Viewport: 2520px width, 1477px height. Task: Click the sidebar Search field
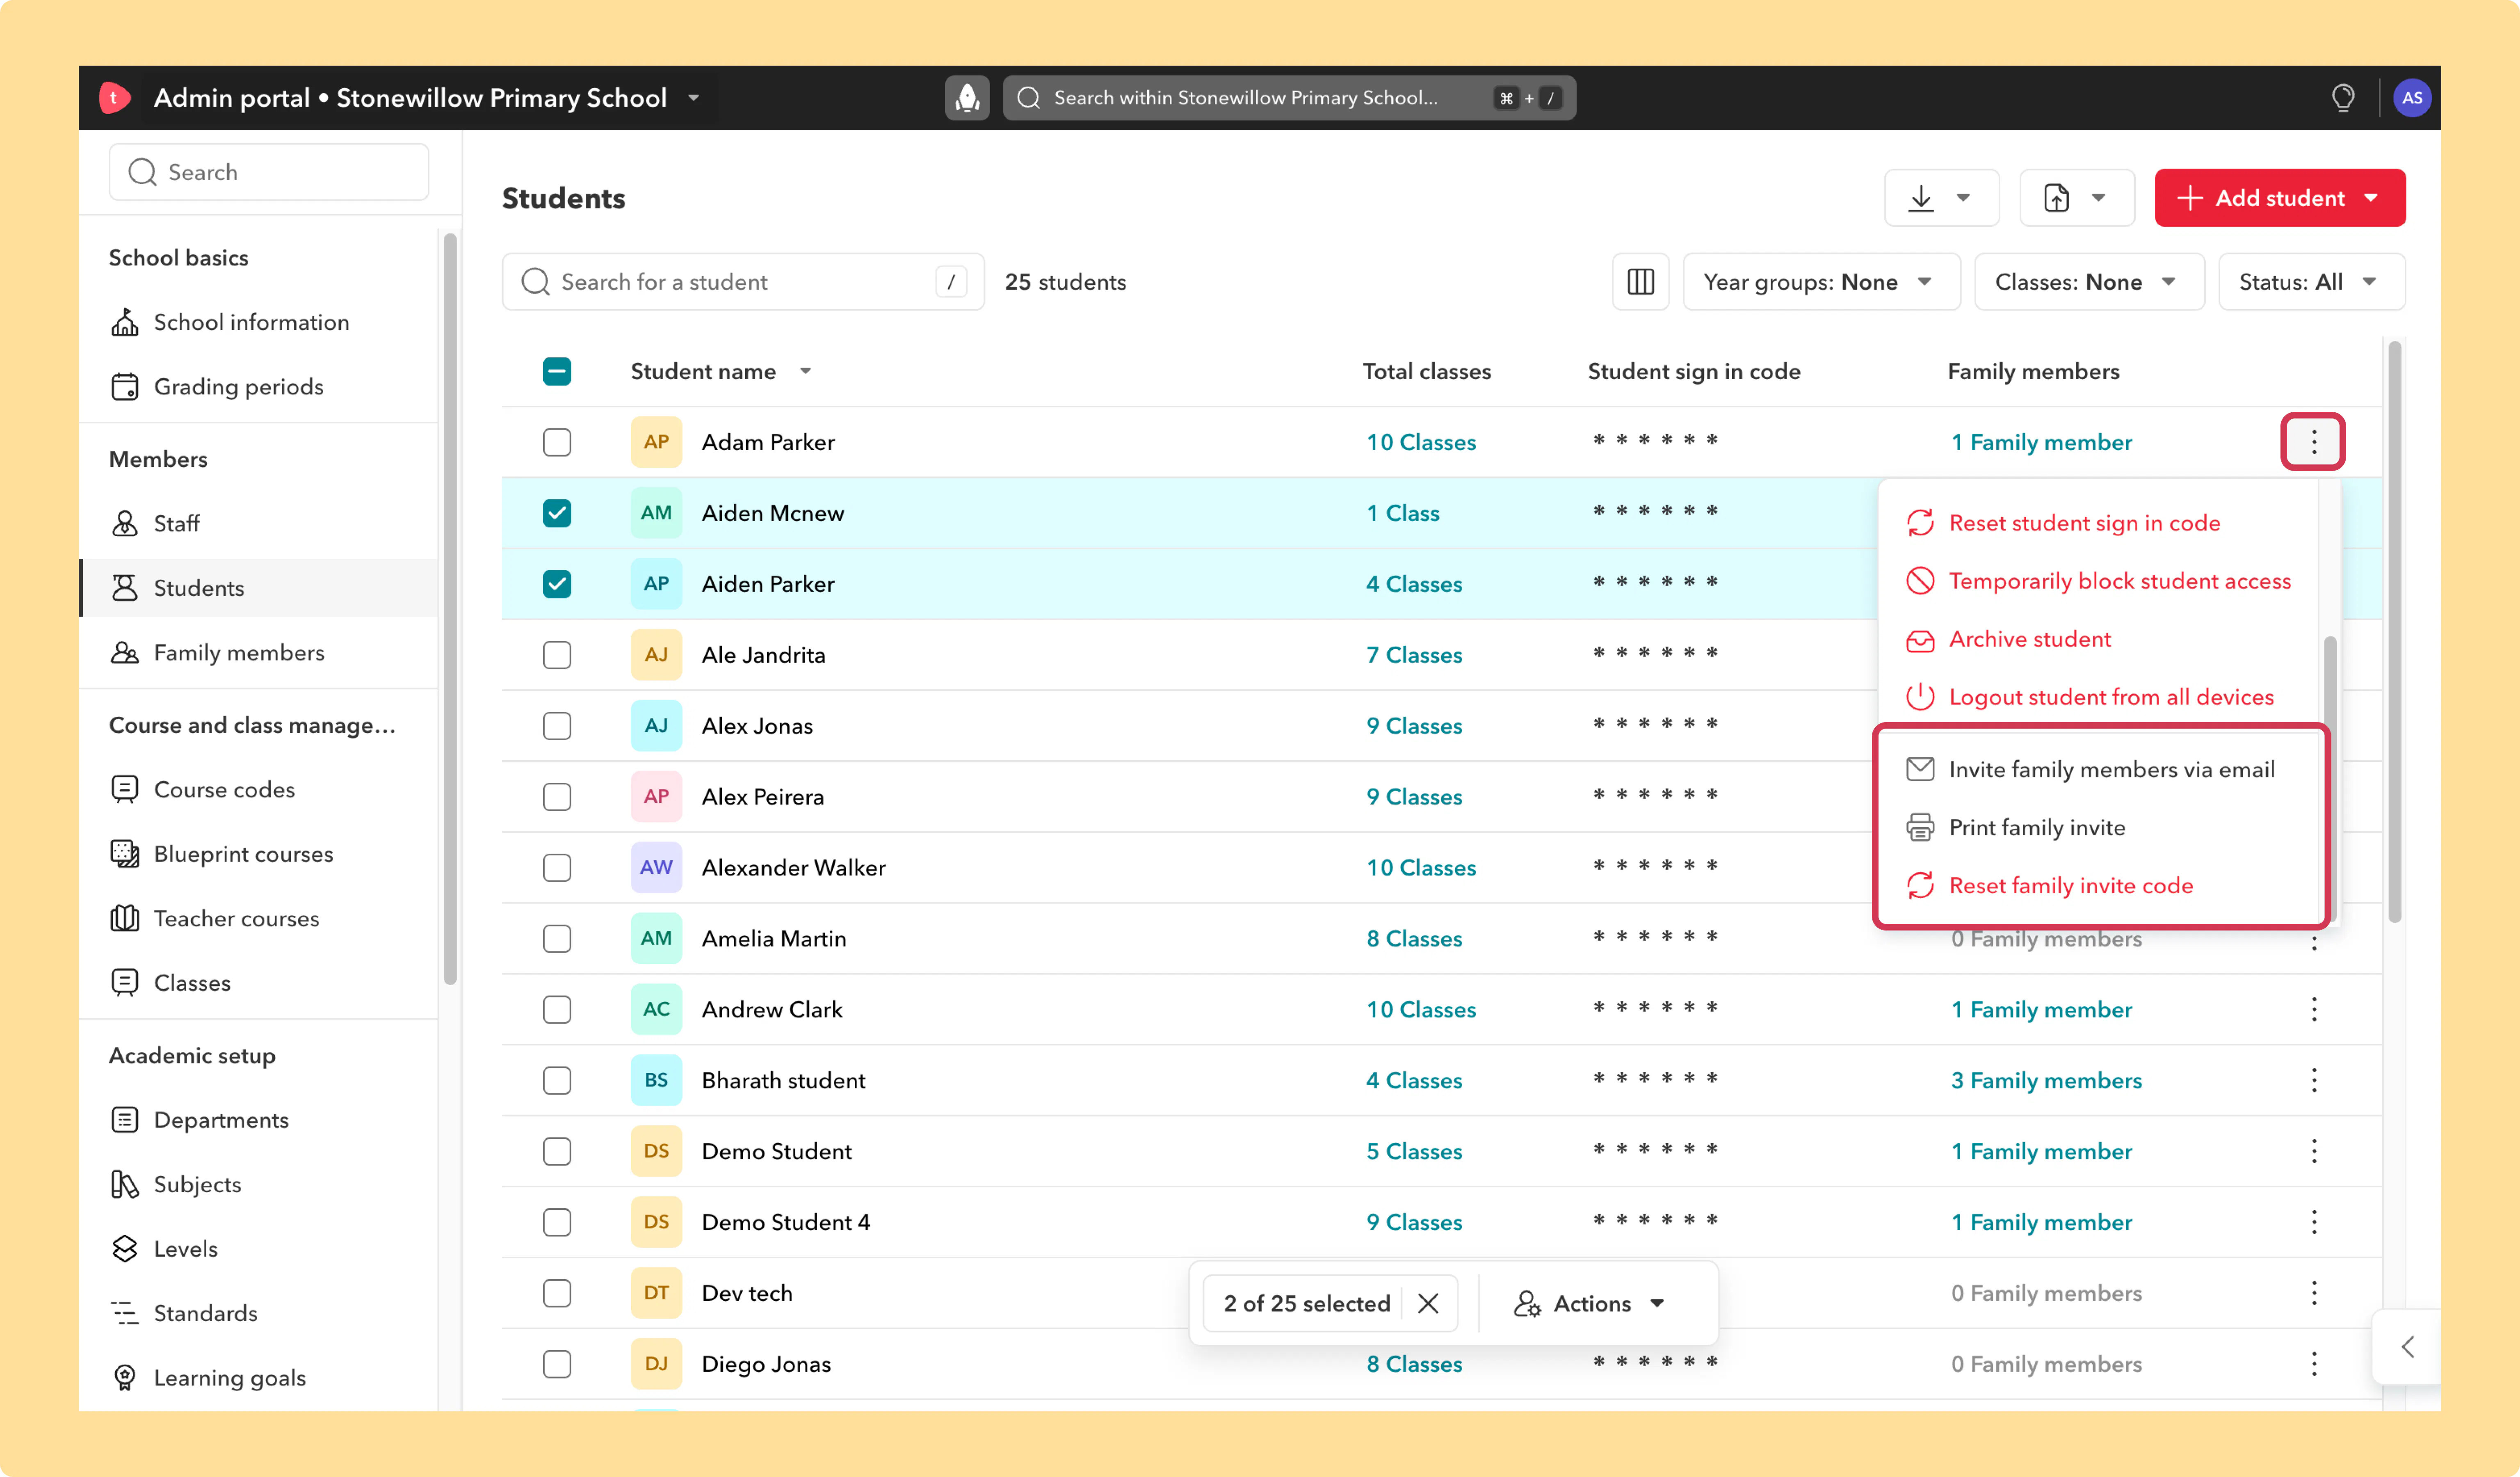click(x=269, y=172)
